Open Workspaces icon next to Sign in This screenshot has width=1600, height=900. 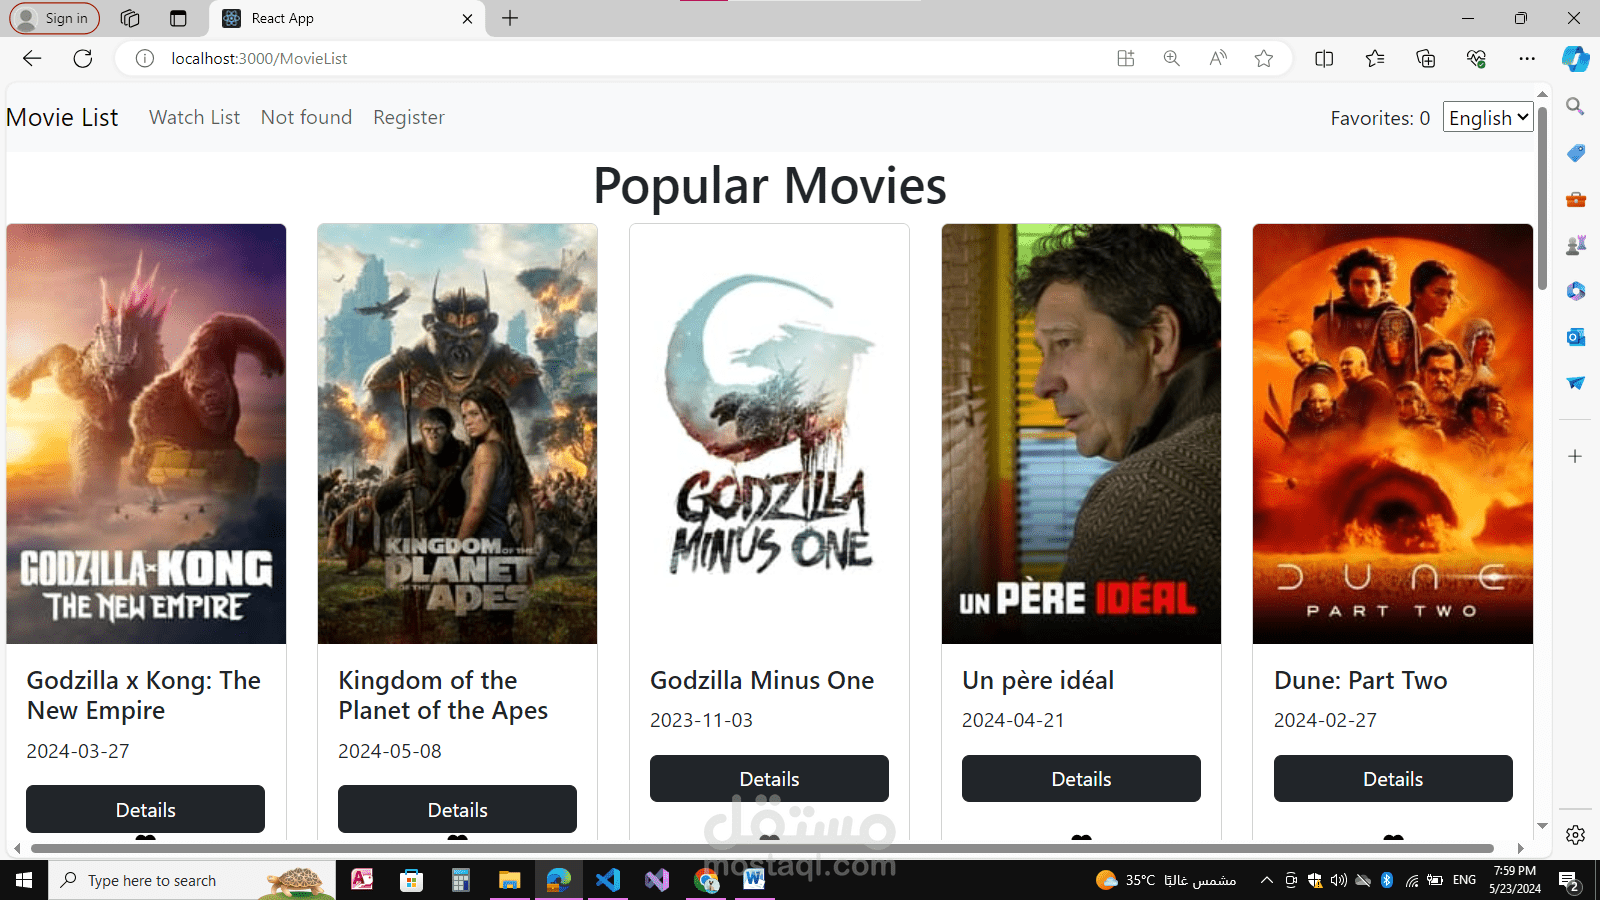[x=130, y=18]
